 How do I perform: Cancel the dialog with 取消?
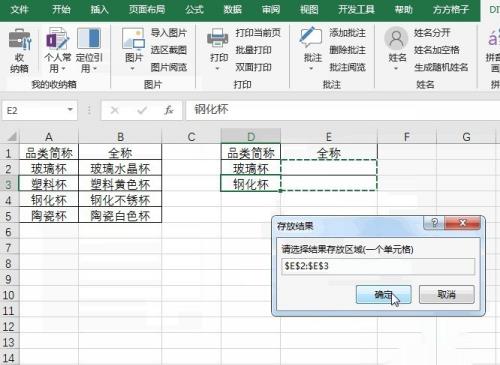[446, 294]
